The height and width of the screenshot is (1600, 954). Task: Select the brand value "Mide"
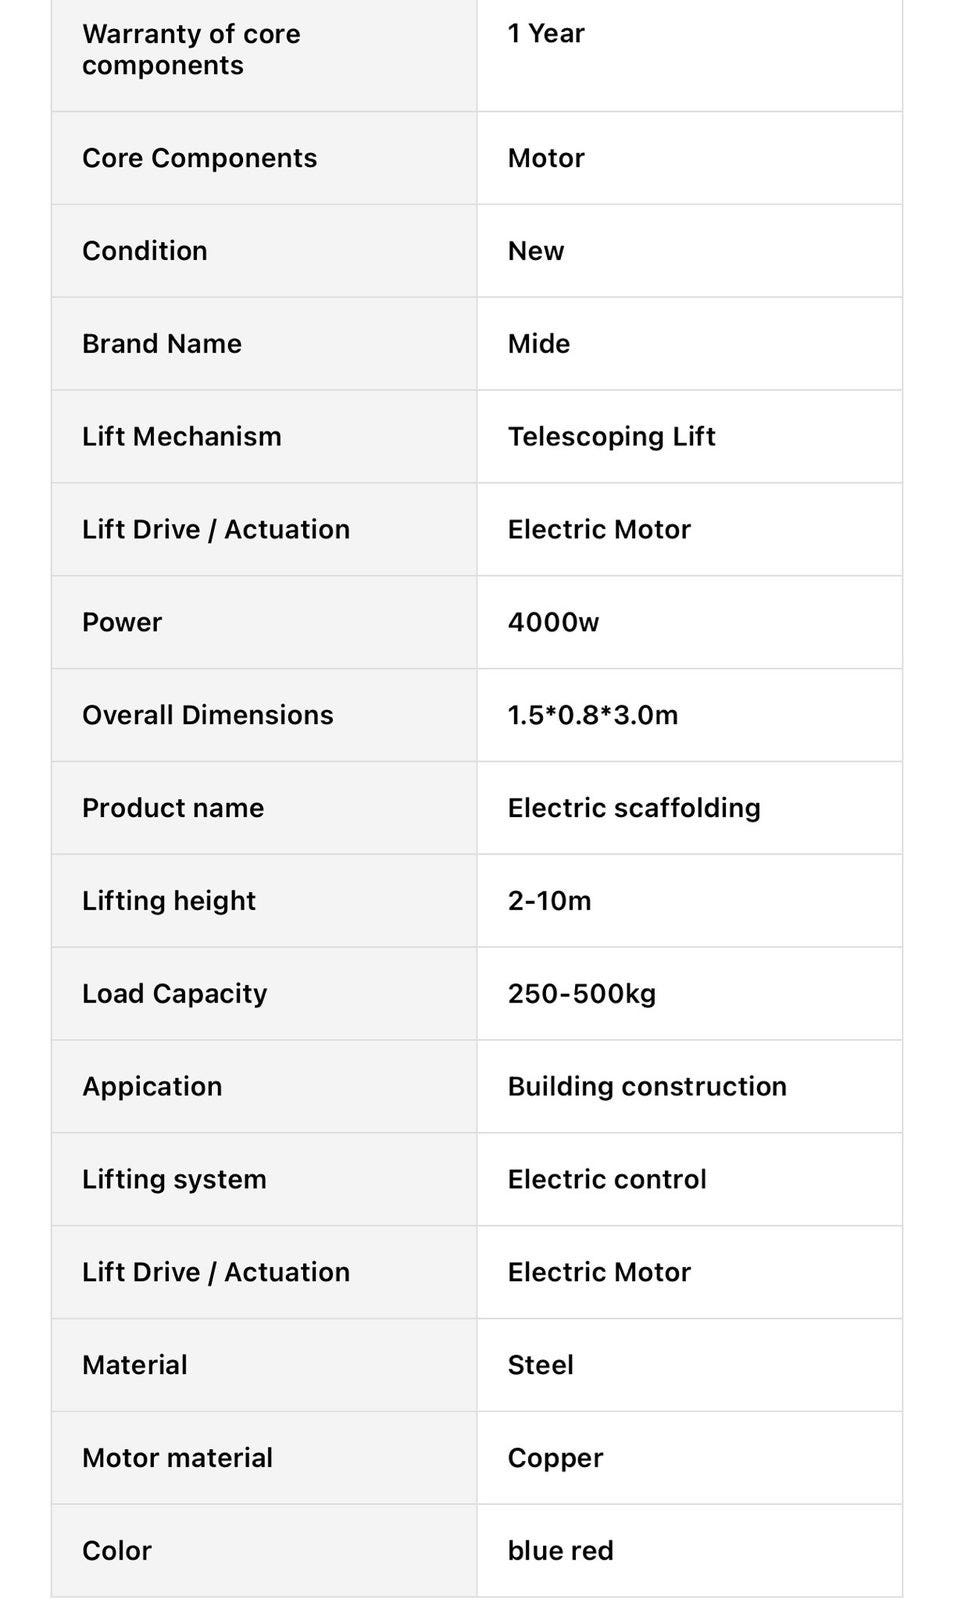539,344
